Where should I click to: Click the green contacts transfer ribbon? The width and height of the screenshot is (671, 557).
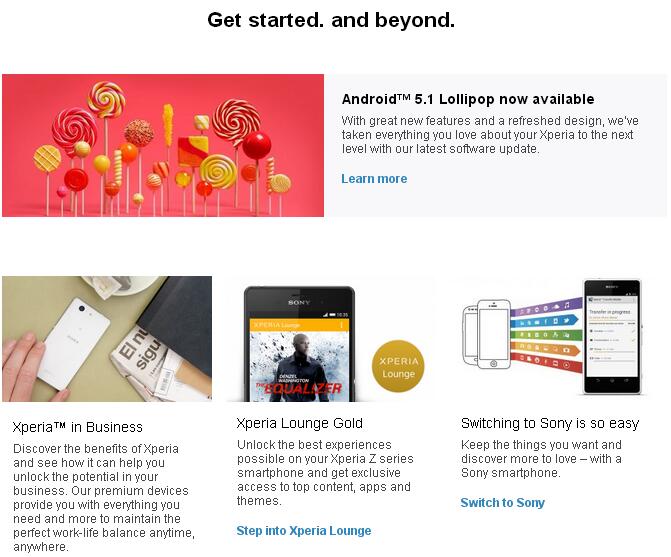(546, 335)
